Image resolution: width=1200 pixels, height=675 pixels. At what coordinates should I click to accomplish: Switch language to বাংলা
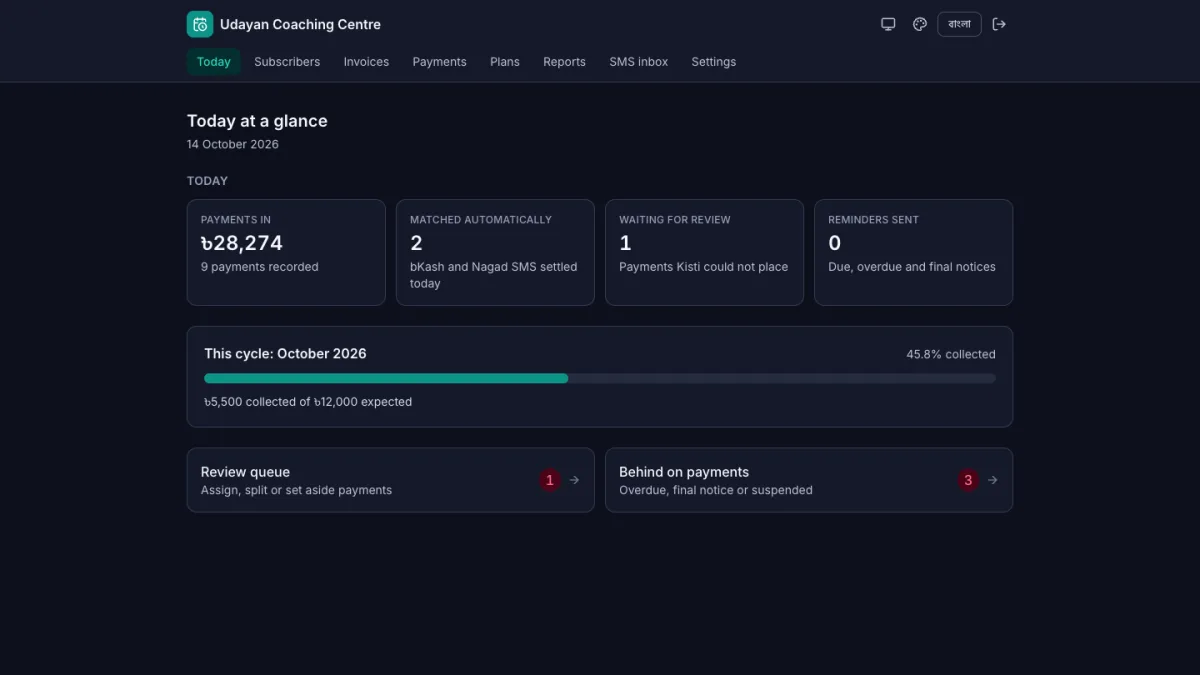(x=959, y=24)
